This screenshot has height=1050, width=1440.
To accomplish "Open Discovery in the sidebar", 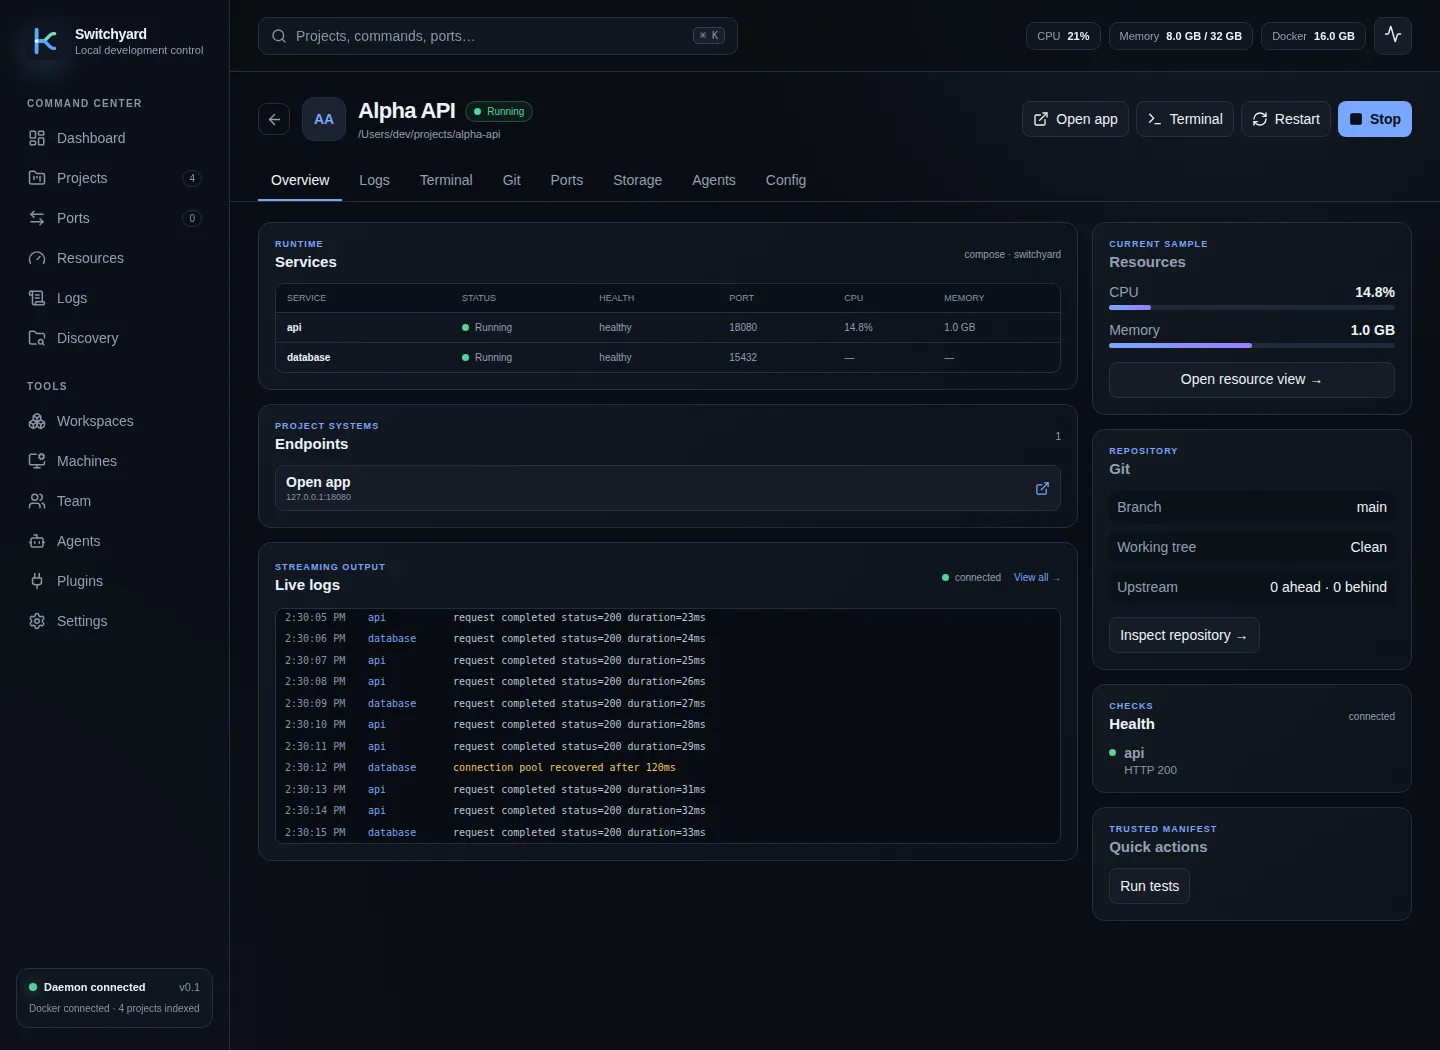I will tap(114, 338).
